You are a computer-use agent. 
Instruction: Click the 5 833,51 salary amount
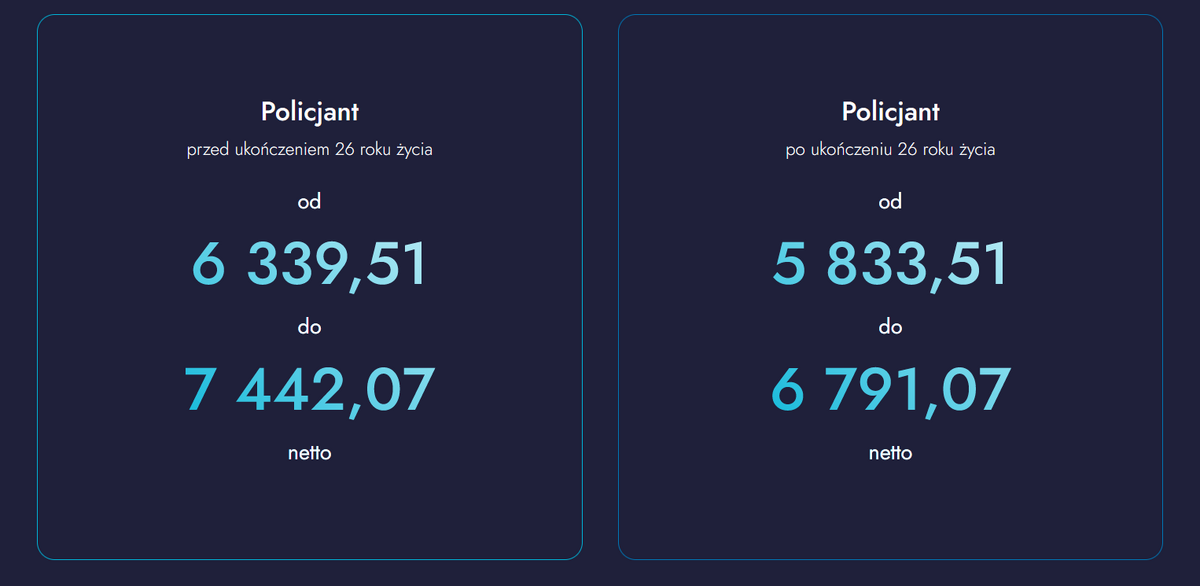click(x=890, y=265)
